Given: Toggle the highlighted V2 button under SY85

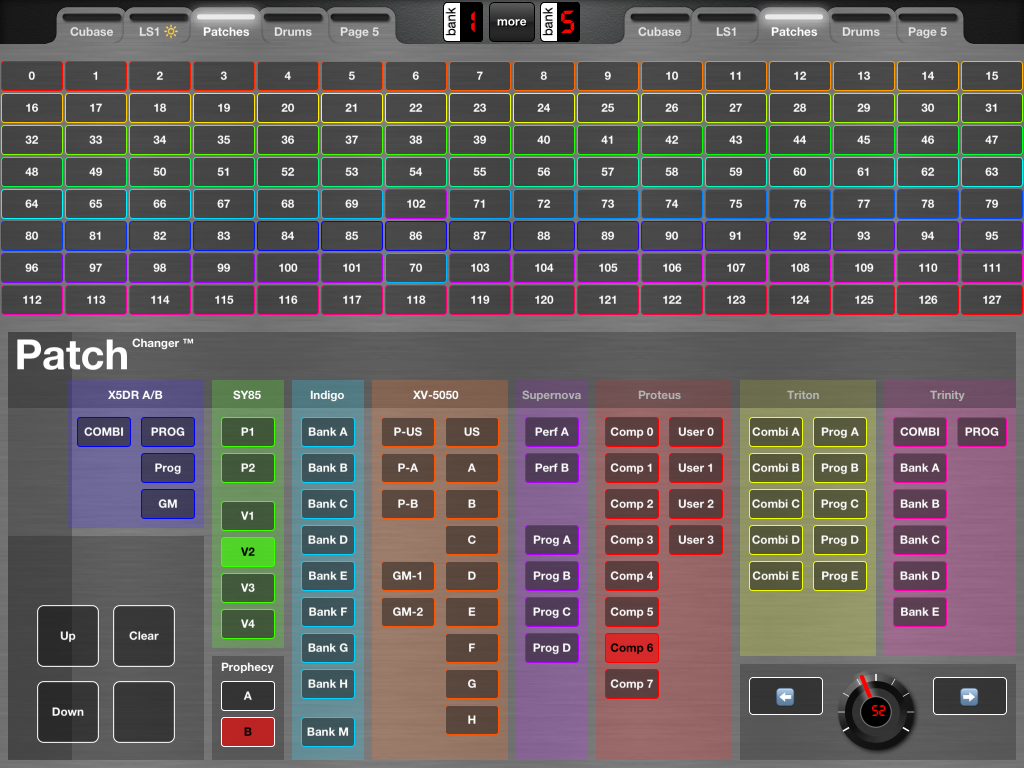Looking at the screenshot, I should point(247,552).
